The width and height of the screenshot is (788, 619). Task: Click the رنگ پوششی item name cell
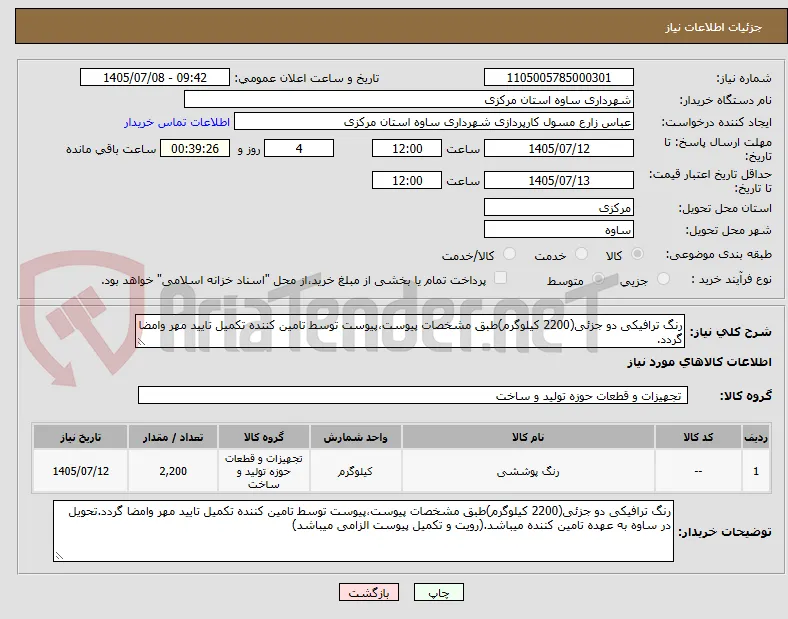coord(528,471)
